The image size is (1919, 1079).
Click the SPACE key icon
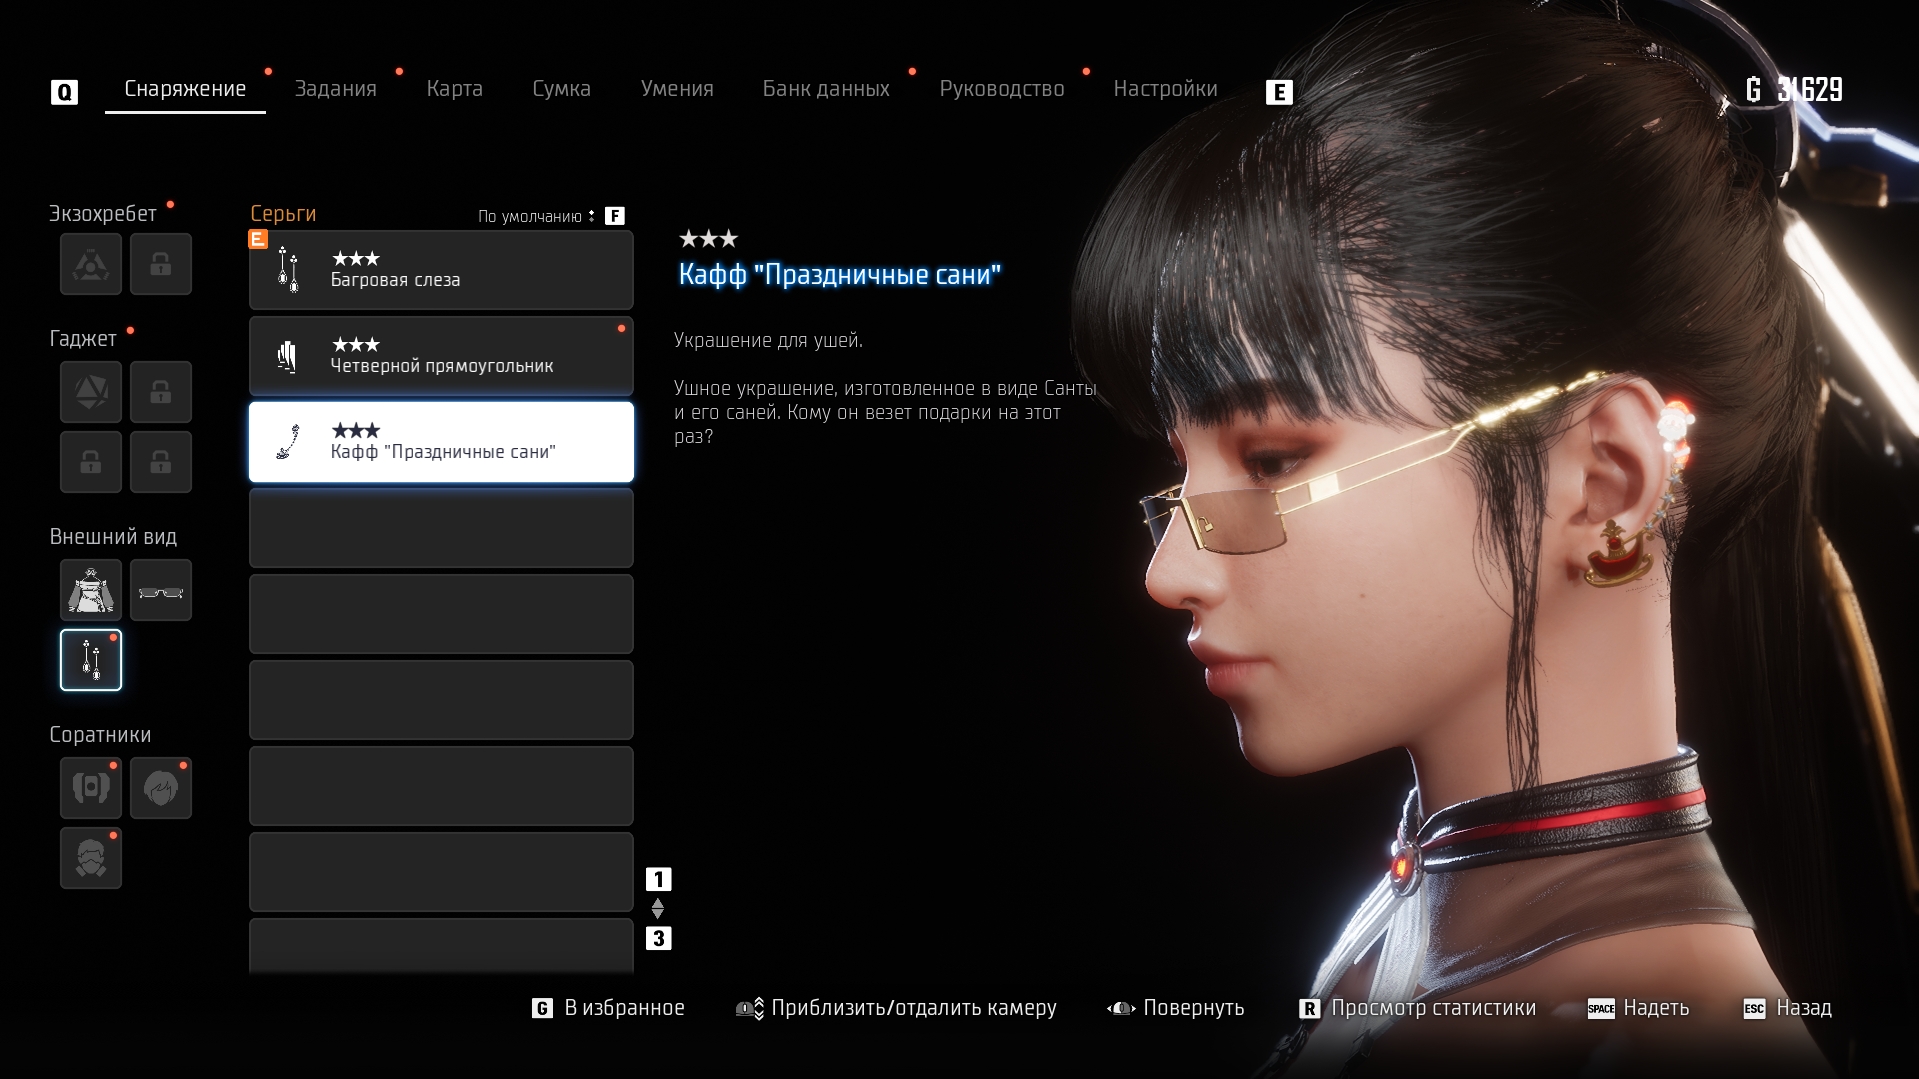pyautogui.click(x=1601, y=1009)
